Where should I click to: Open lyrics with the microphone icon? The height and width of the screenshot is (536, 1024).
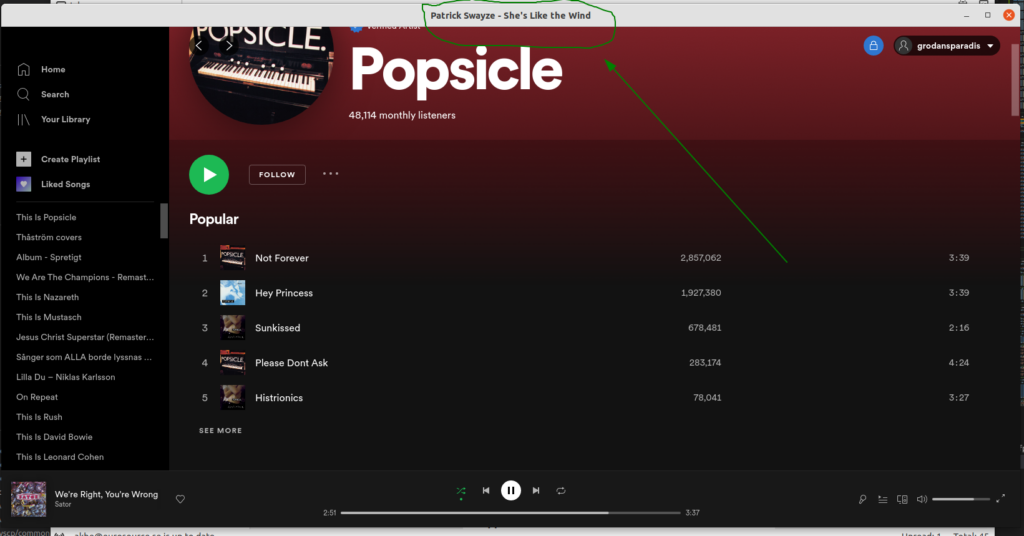(862, 499)
